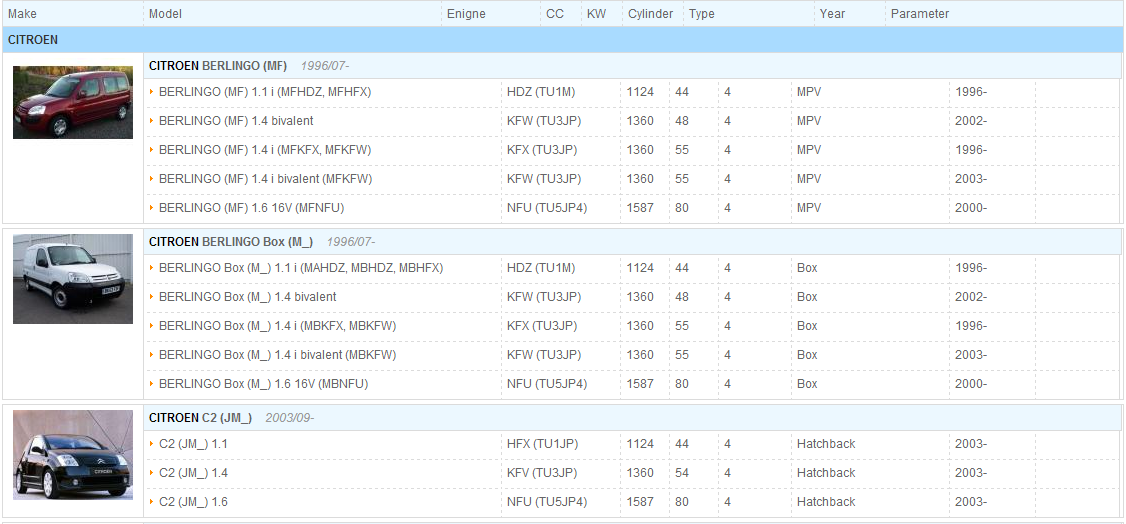Click the orange arrow beside BERLINGO (MF) 1.6 16V
This screenshot has width=1126, height=524.
click(152, 207)
